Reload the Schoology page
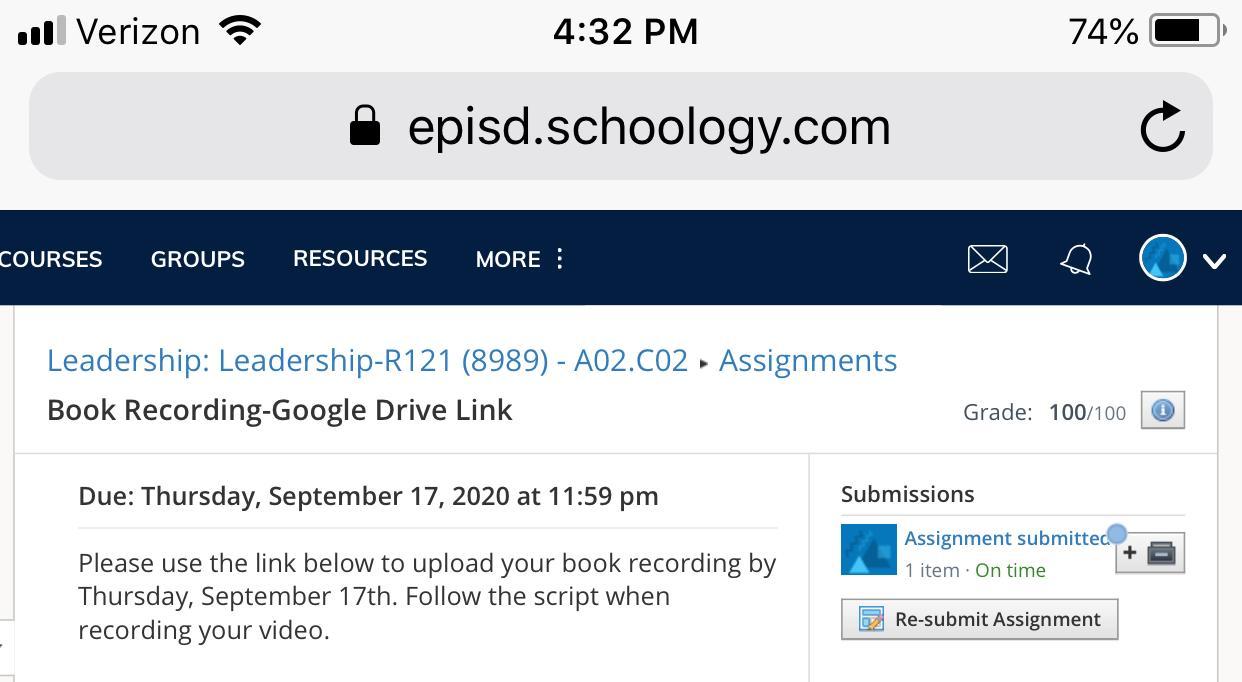 click(1162, 127)
